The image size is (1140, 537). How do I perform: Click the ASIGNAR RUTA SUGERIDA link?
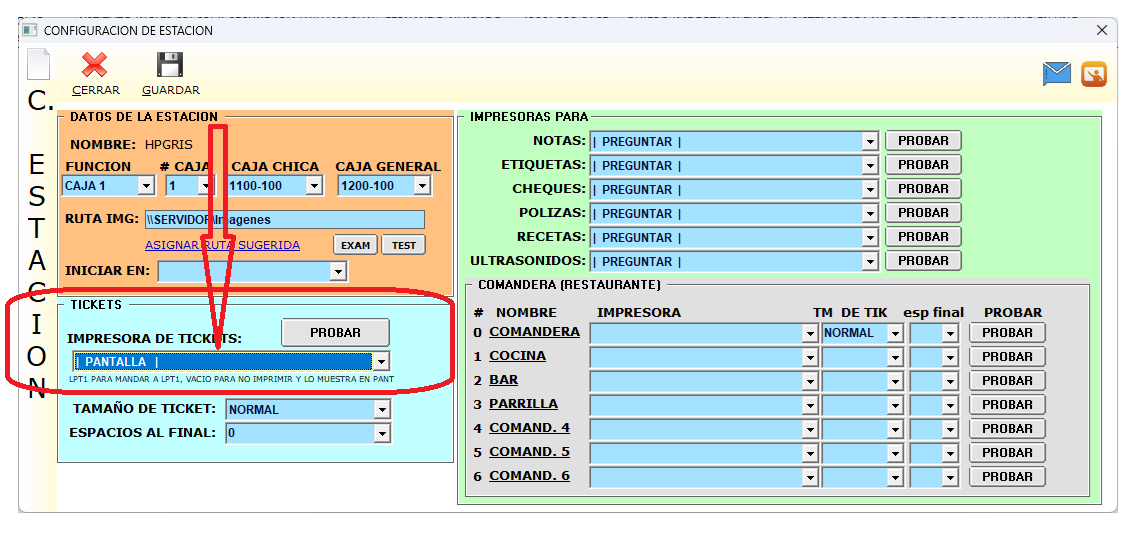(x=222, y=245)
